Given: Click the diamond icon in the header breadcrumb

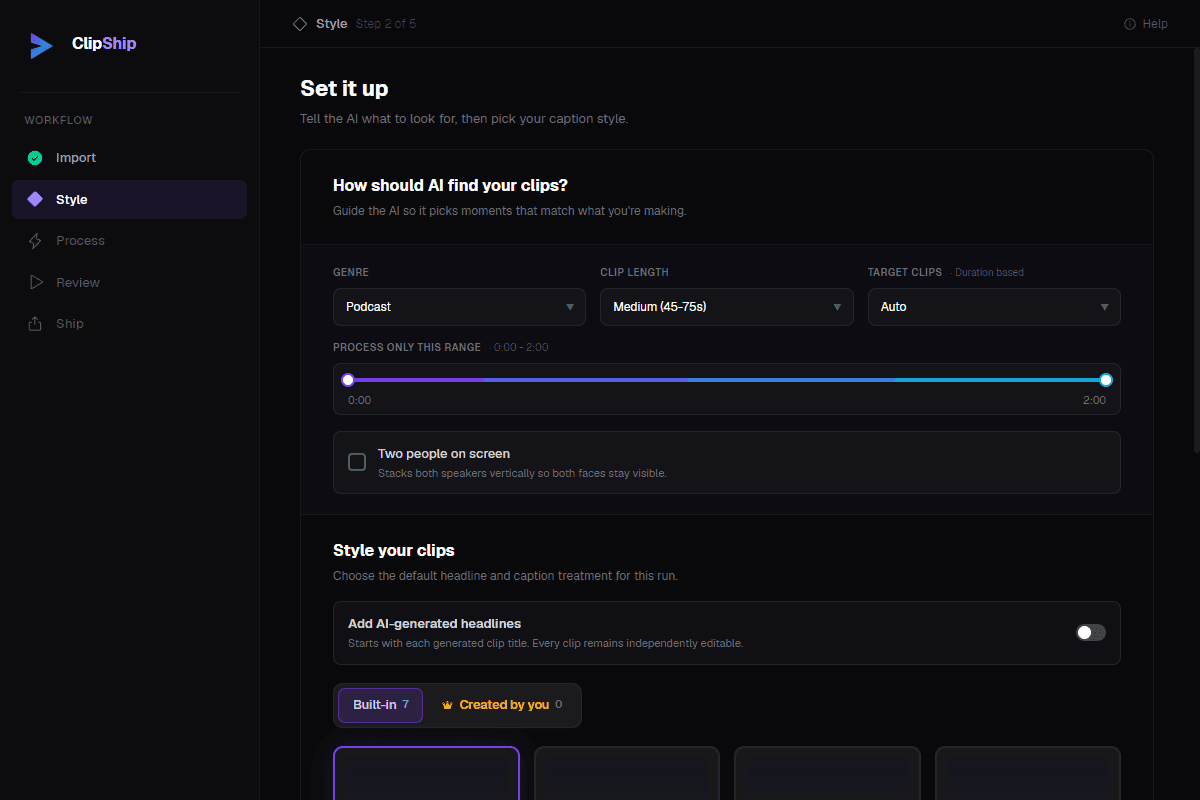Looking at the screenshot, I should click(x=300, y=24).
